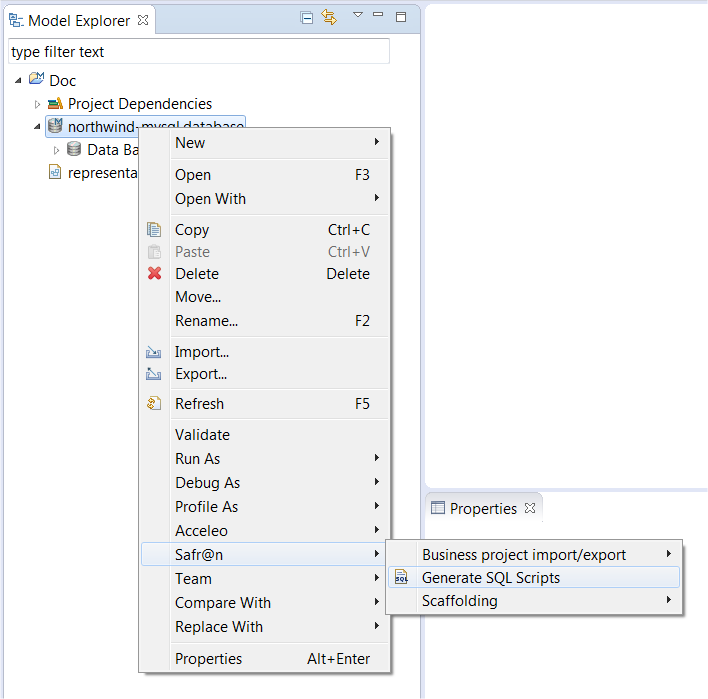Expand the Project Dependencies tree node

tap(37, 104)
